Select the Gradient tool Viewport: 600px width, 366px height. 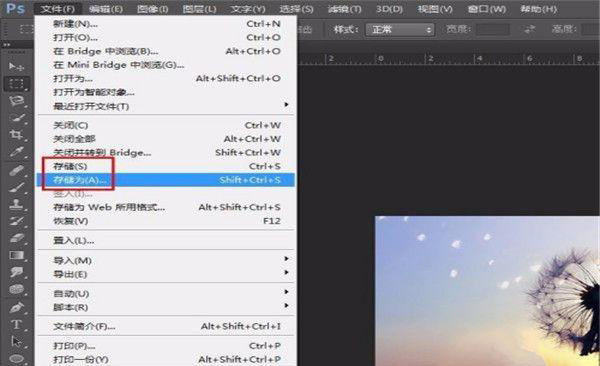(16, 255)
